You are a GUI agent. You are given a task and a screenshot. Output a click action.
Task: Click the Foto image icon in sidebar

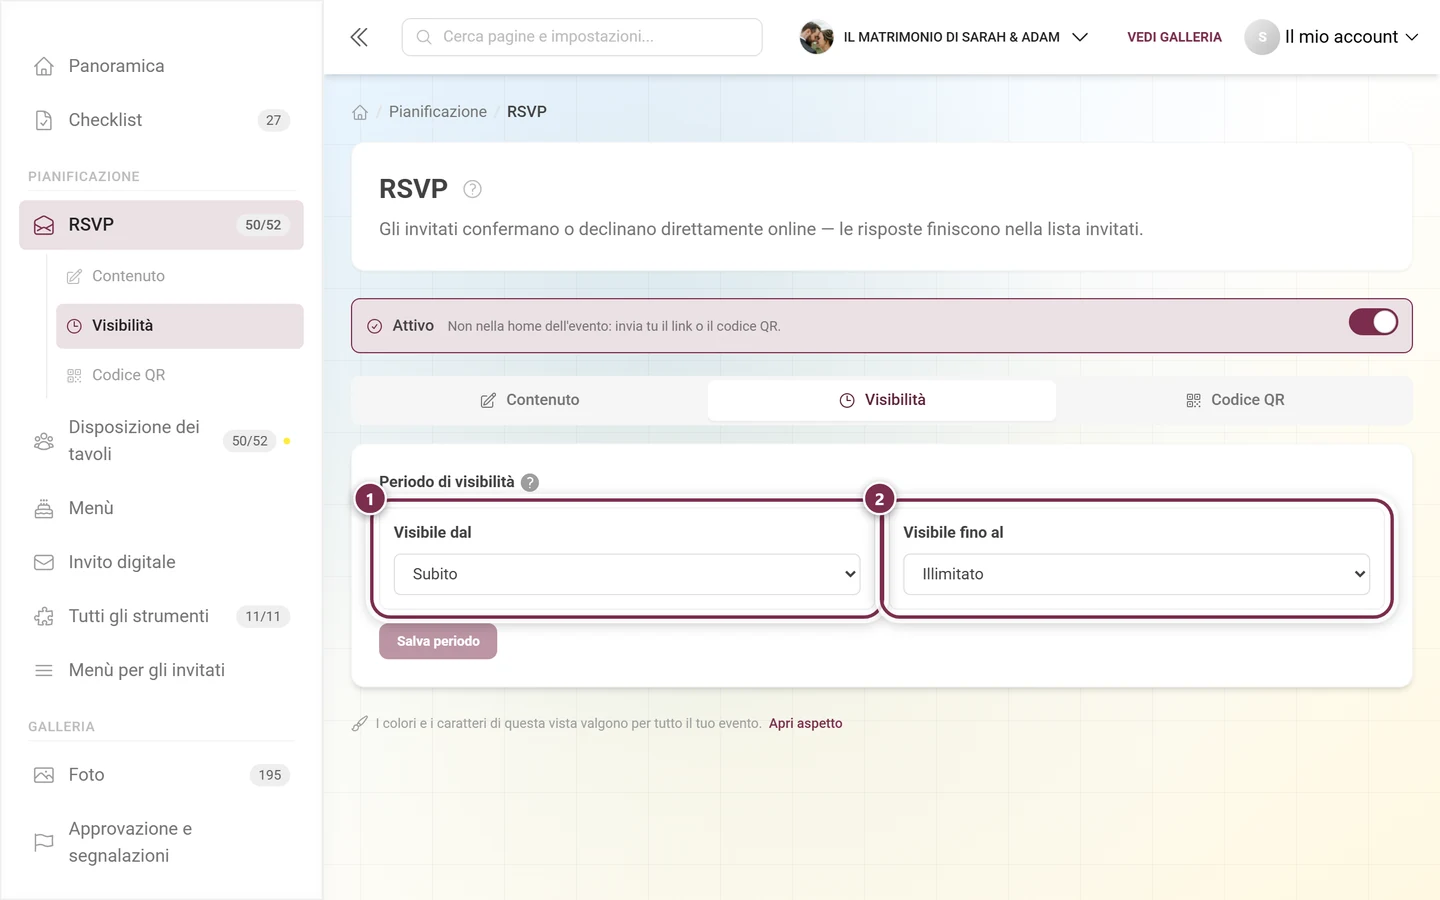44,775
